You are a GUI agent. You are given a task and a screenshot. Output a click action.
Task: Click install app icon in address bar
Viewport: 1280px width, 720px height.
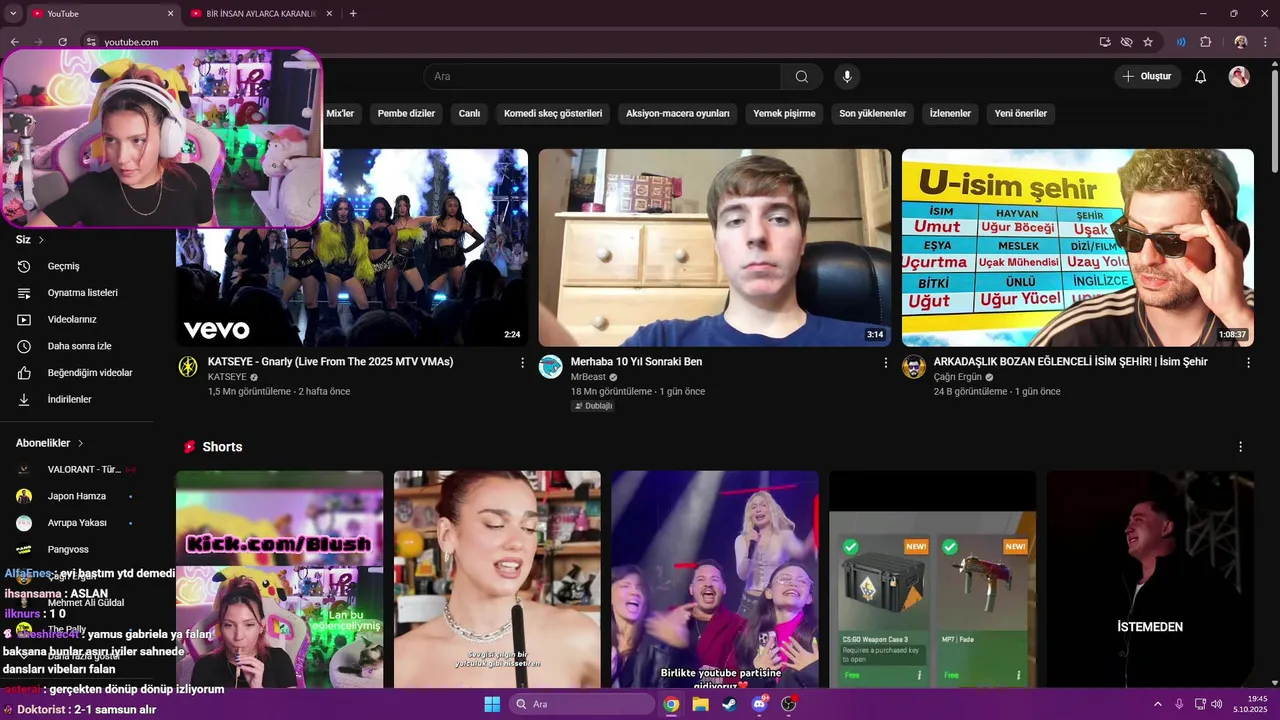(x=1105, y=42)
